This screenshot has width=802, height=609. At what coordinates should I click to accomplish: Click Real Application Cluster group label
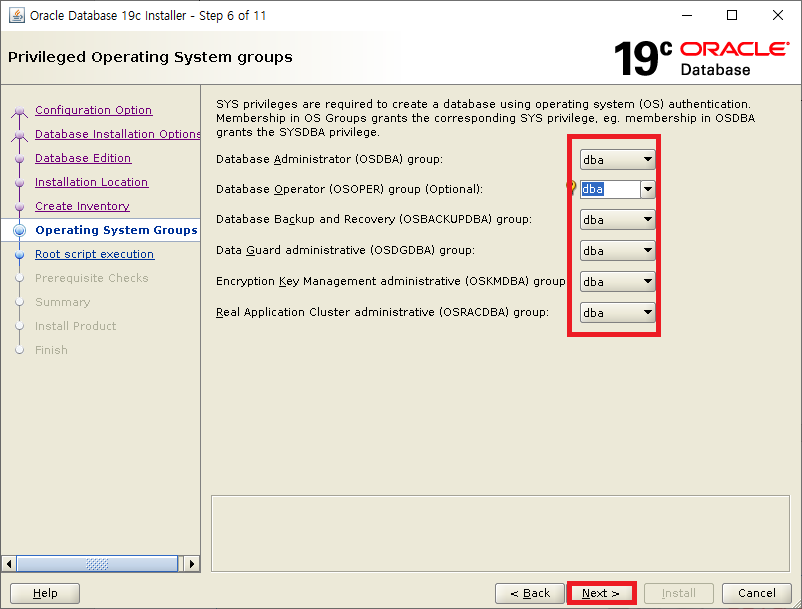click(x=382, y=312)
